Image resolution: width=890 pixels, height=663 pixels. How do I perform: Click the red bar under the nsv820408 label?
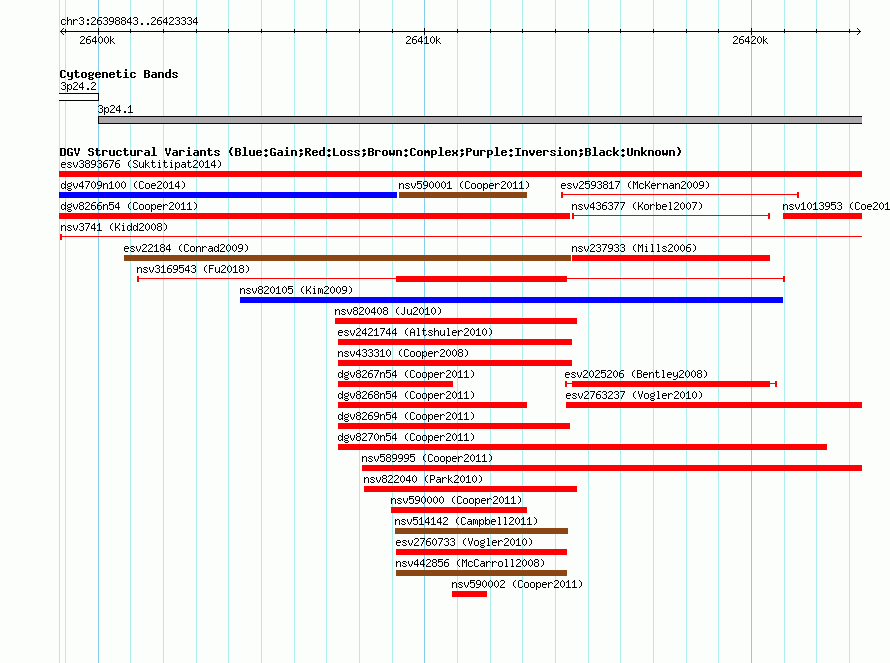(456, 321)
